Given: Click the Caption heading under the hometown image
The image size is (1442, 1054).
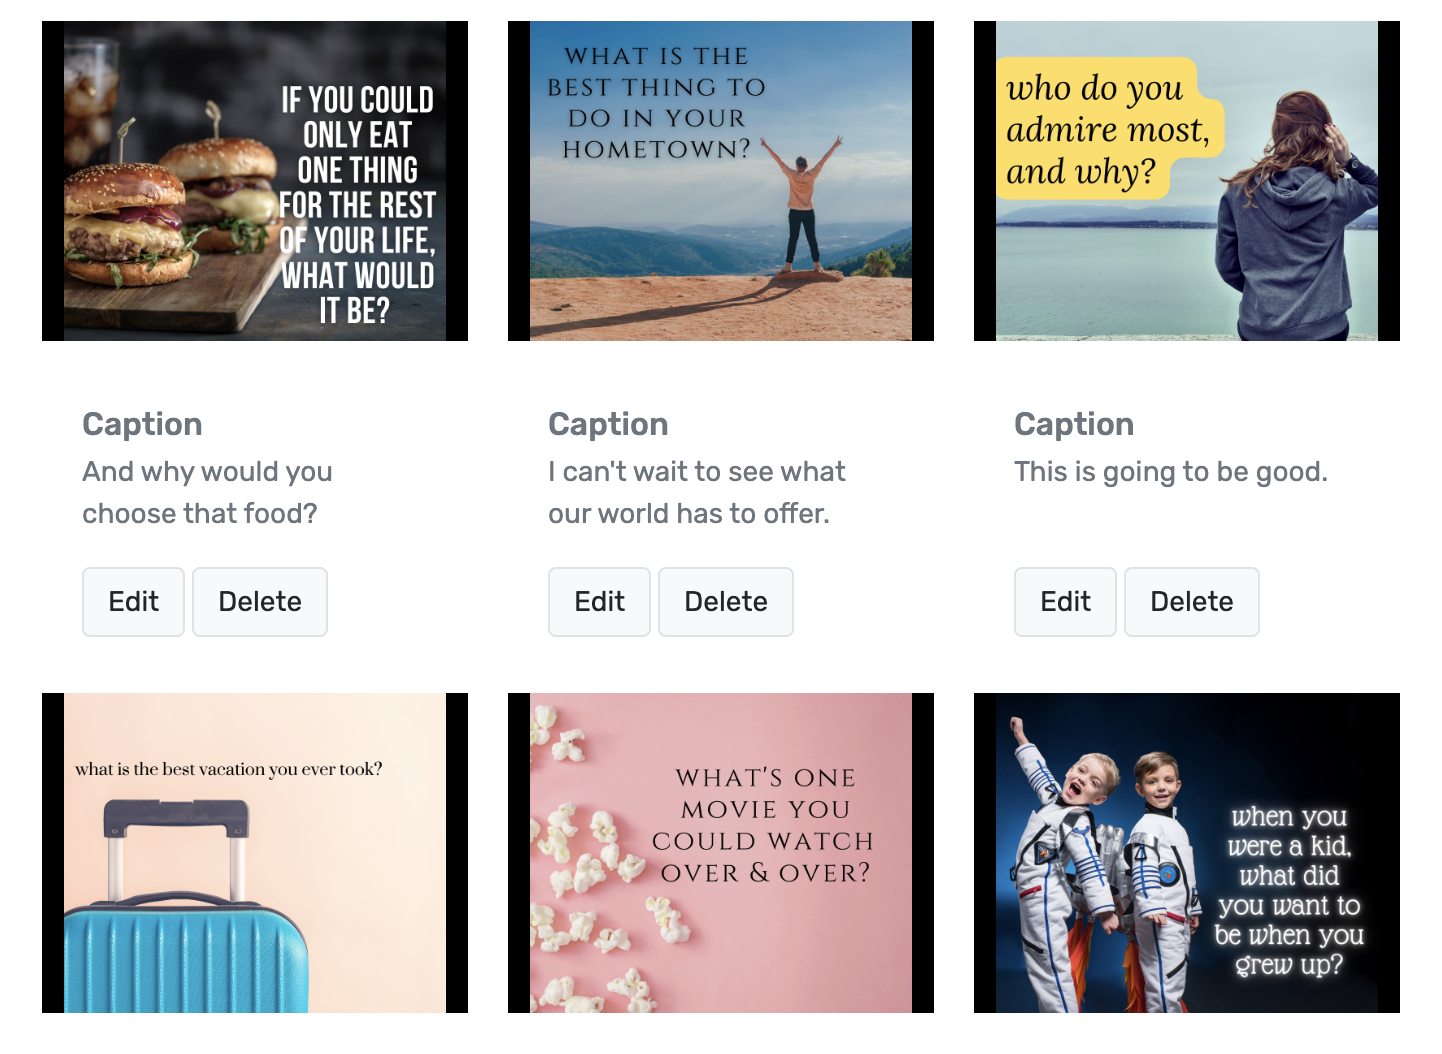Looking at the screenshot, I should (x=608, y=424).
